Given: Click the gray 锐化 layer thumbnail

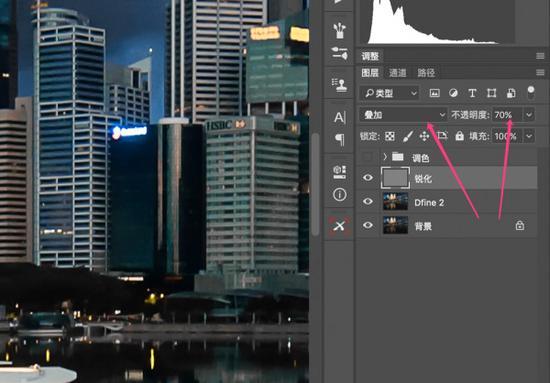Looking at the screenshot, I should [395, 178].
